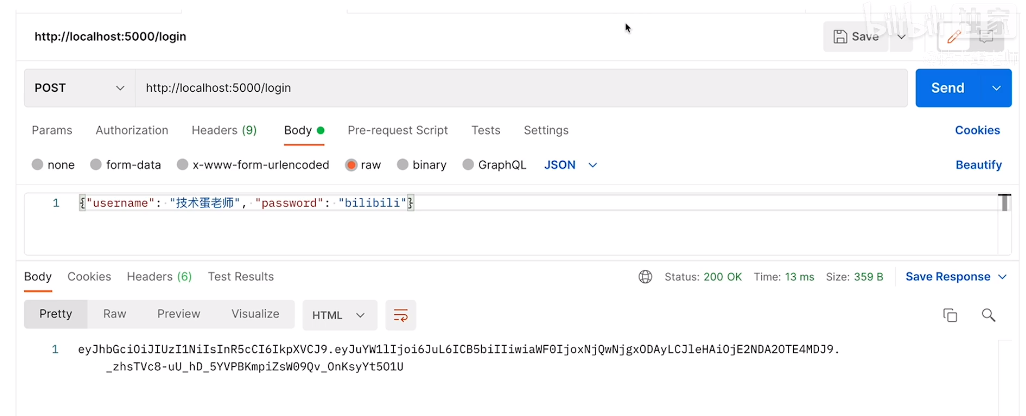The width and height of the screenshot is (1026, 416).
Task: Open the HTML response format dropdown
Action: point(339,315)
